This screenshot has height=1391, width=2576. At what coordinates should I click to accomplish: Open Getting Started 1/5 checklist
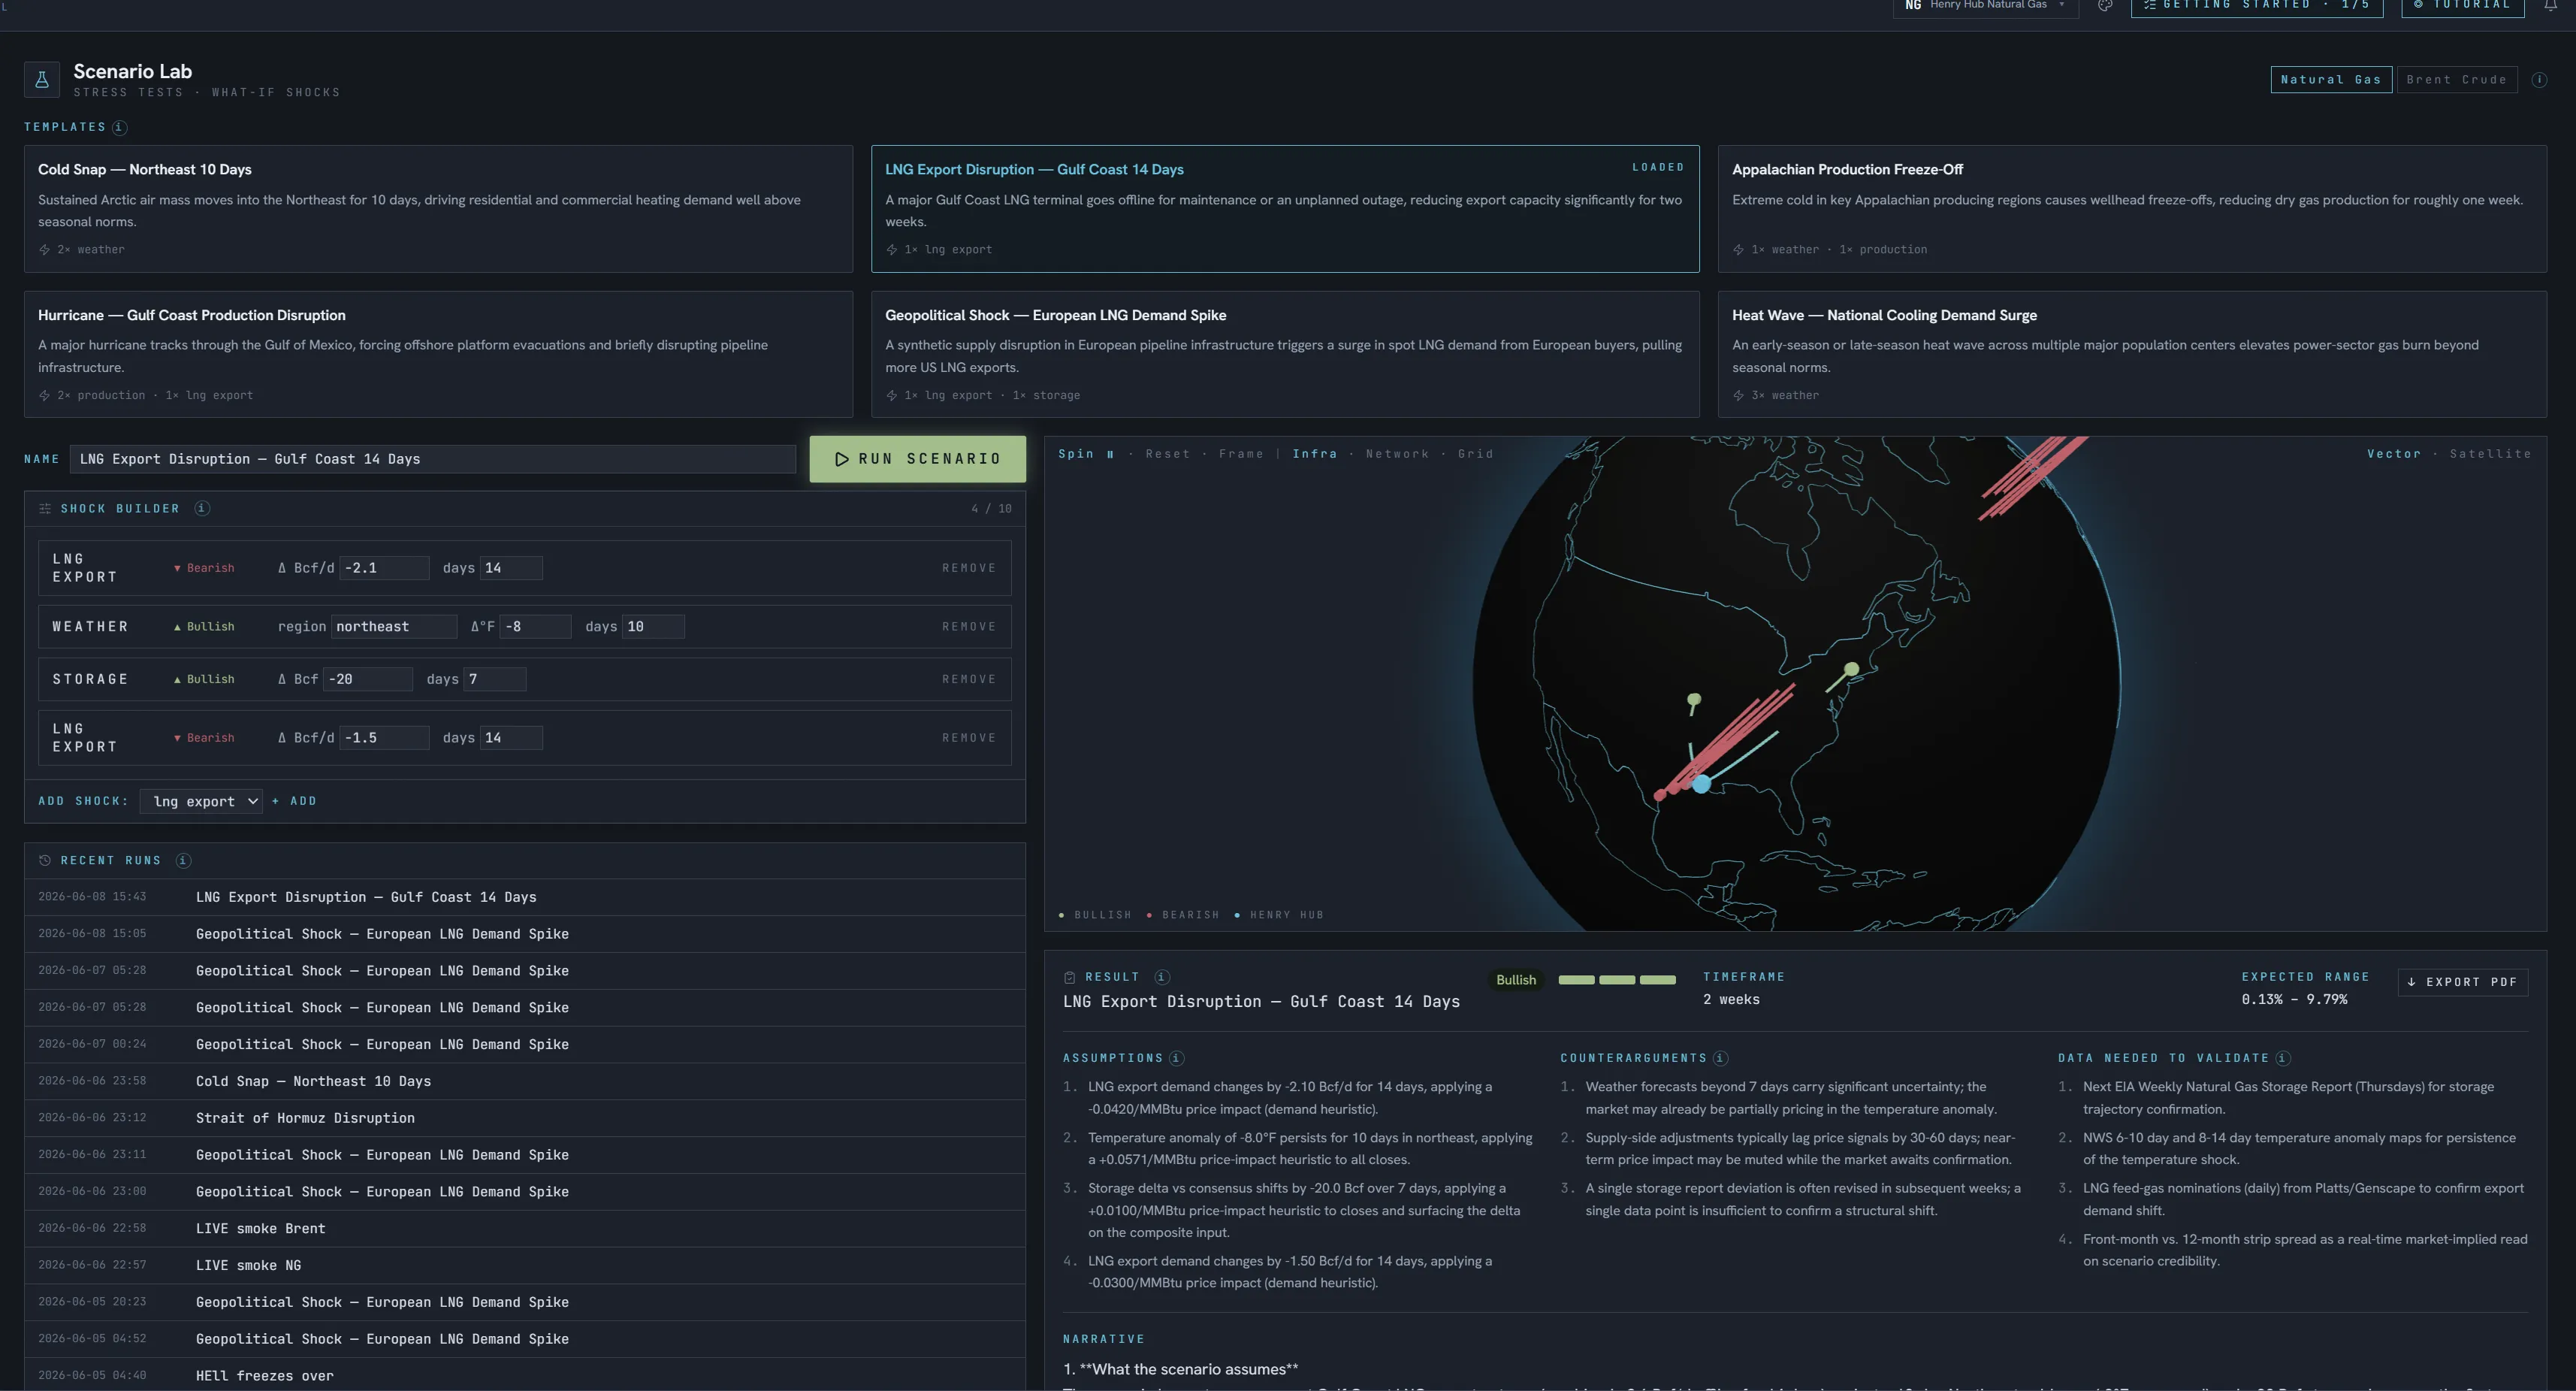(2257, 6)
